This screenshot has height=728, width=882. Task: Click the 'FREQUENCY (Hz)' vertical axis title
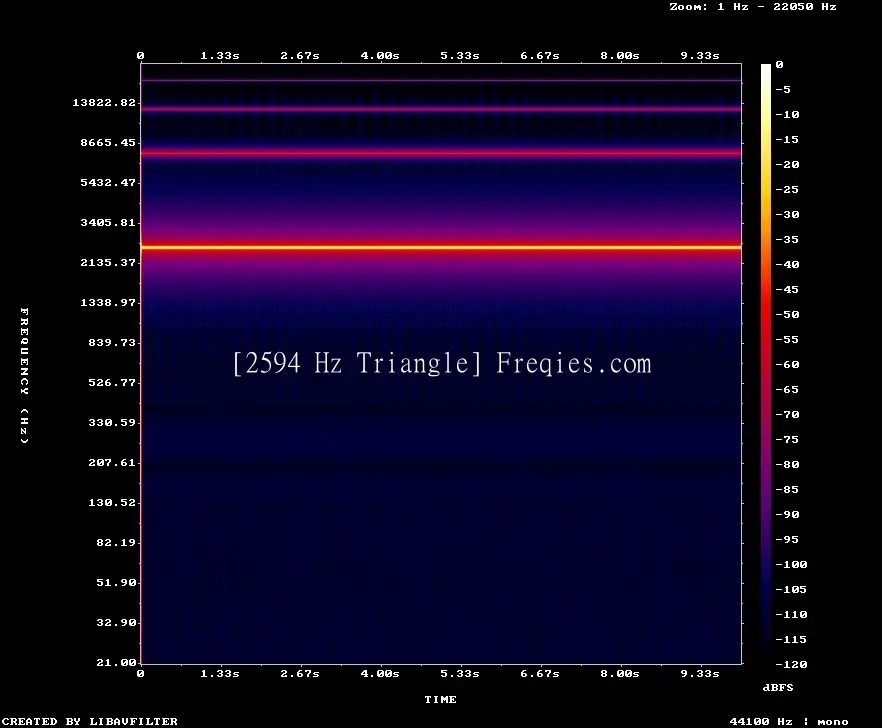[x=24, y=376]
